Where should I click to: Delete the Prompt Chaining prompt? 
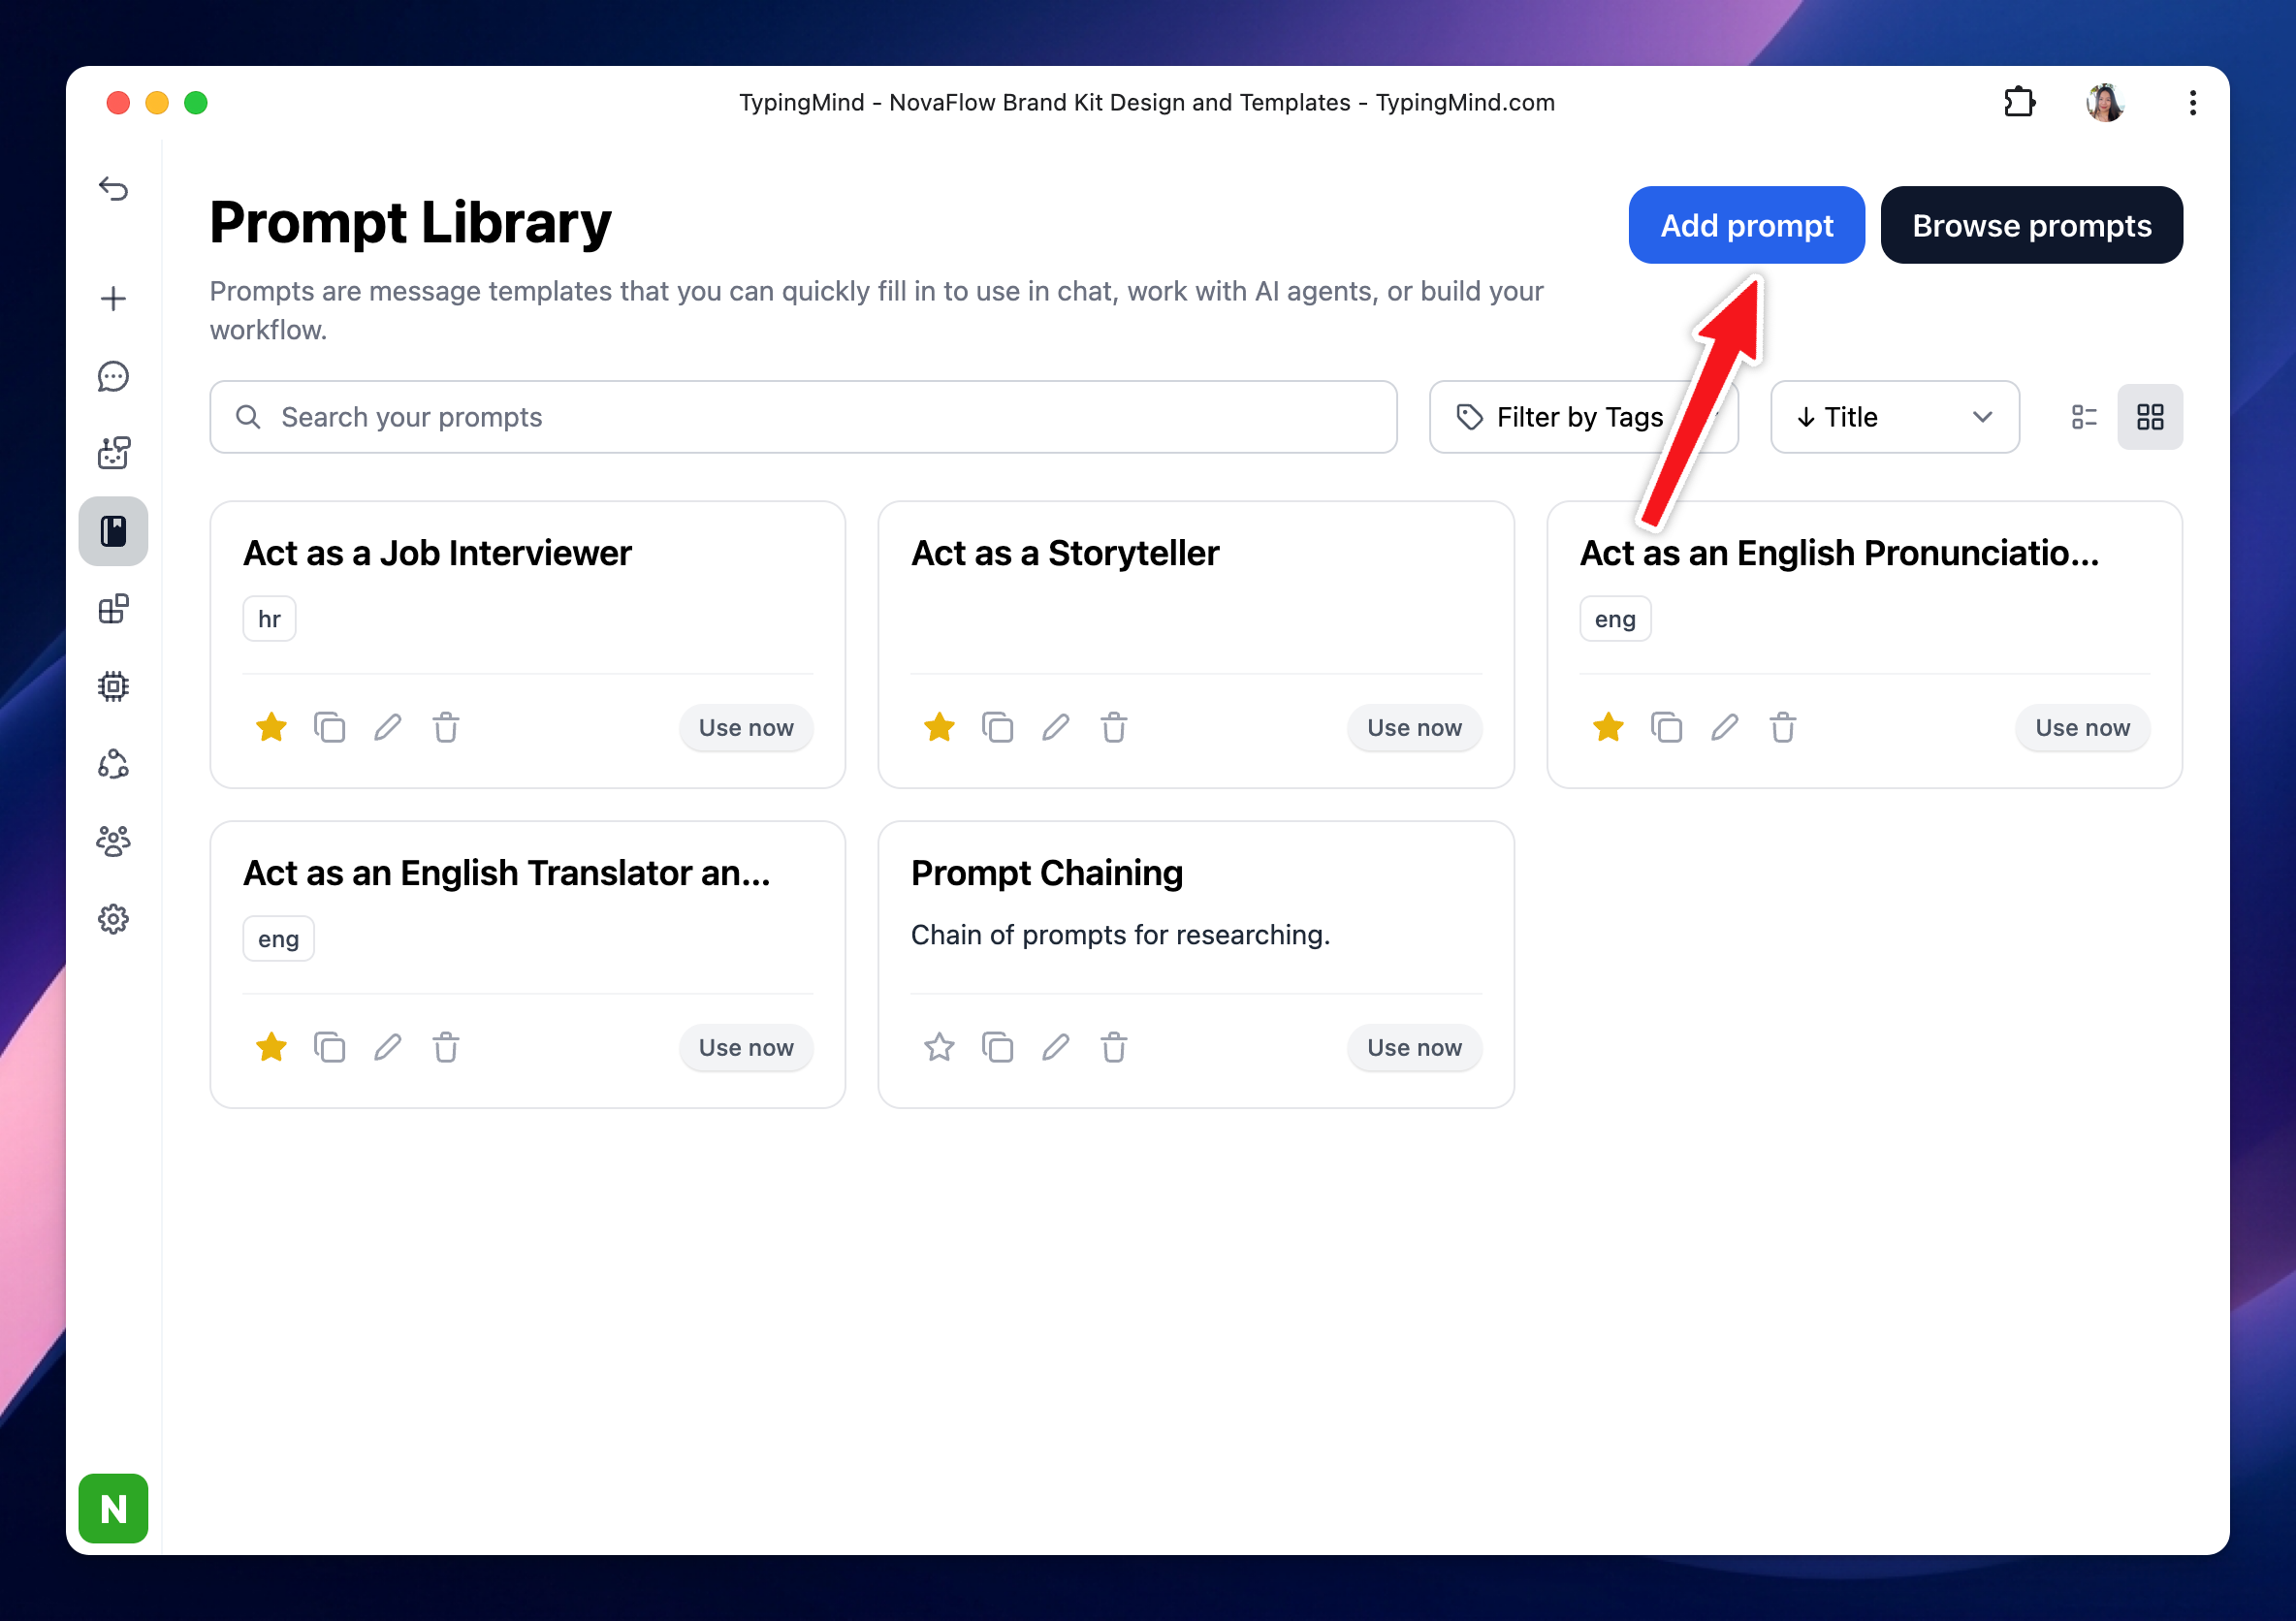pos(1114,1047)
